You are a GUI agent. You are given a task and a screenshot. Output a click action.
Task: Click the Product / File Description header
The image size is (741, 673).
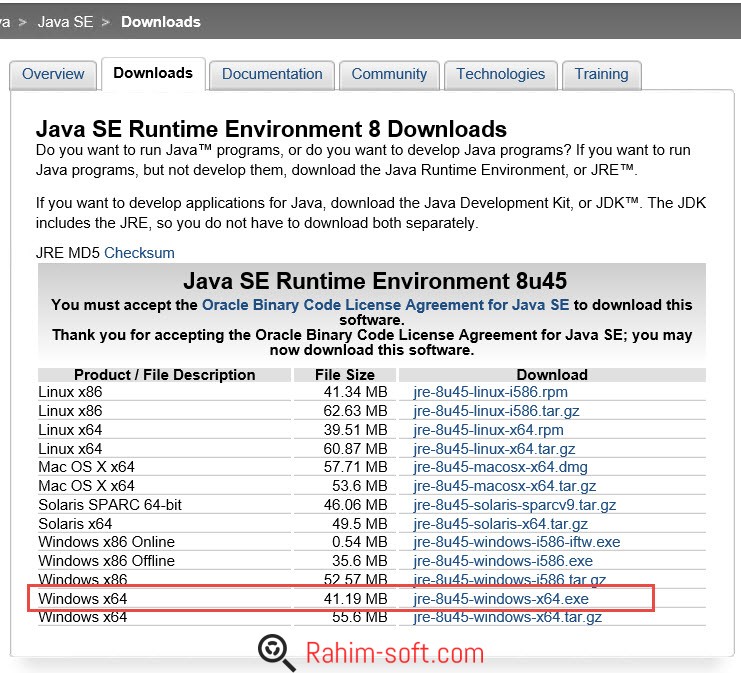(164, 375)
